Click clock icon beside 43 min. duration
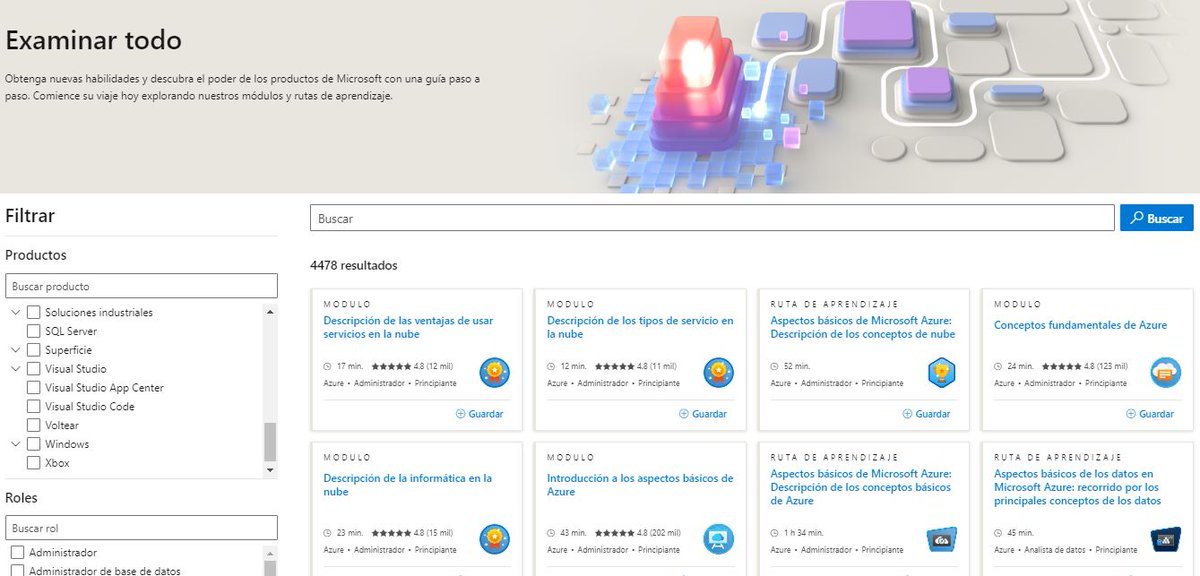1200x576 pixels. [x=552, y=533]
